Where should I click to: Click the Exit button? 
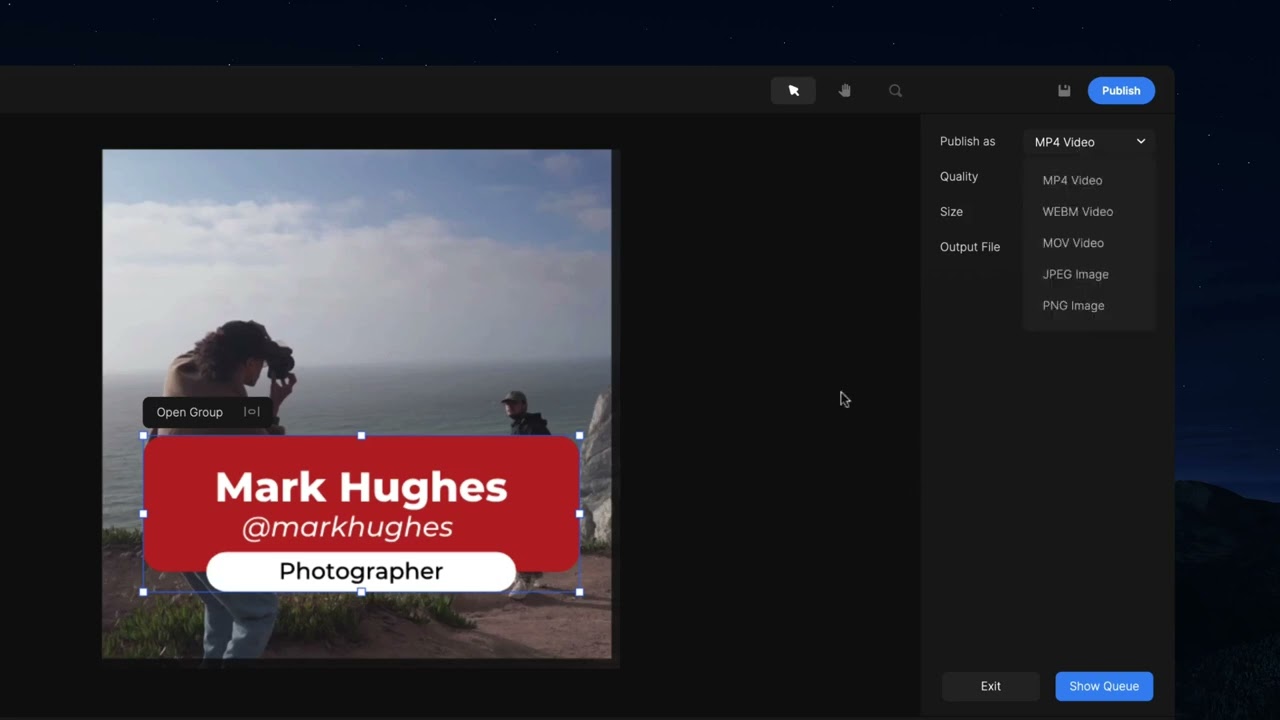(990, 686)
